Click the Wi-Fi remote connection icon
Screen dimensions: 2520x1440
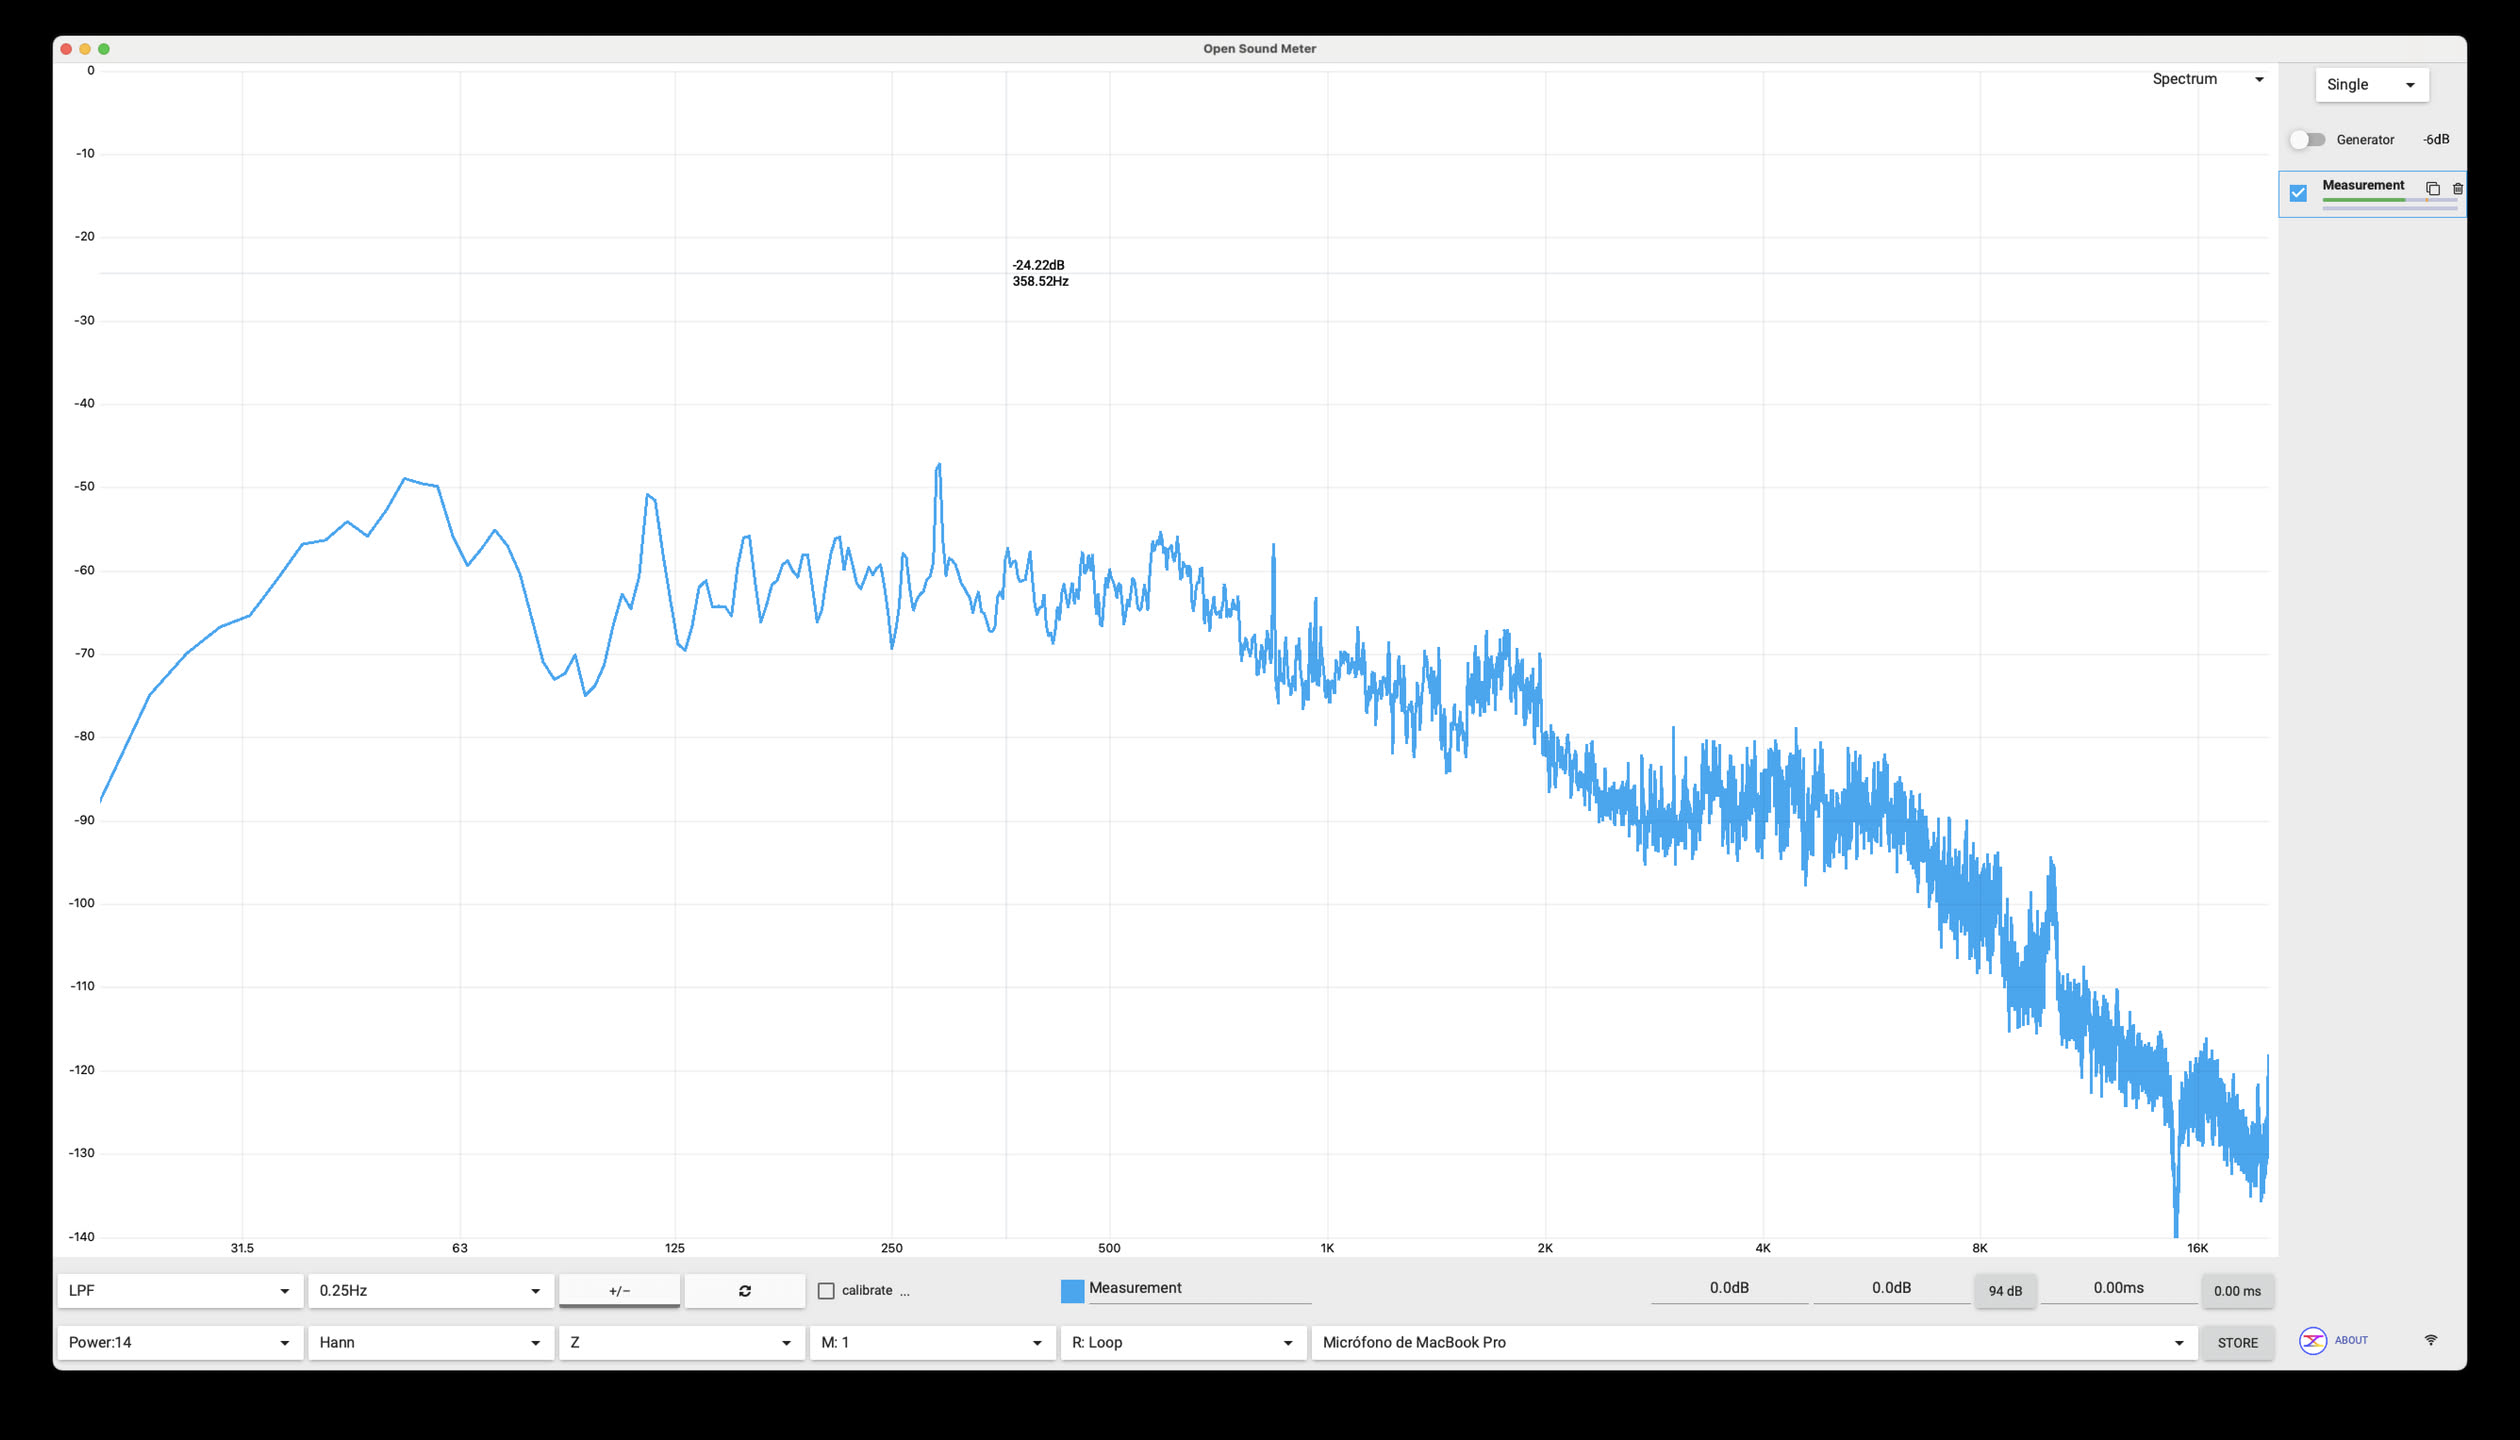2430,1340
